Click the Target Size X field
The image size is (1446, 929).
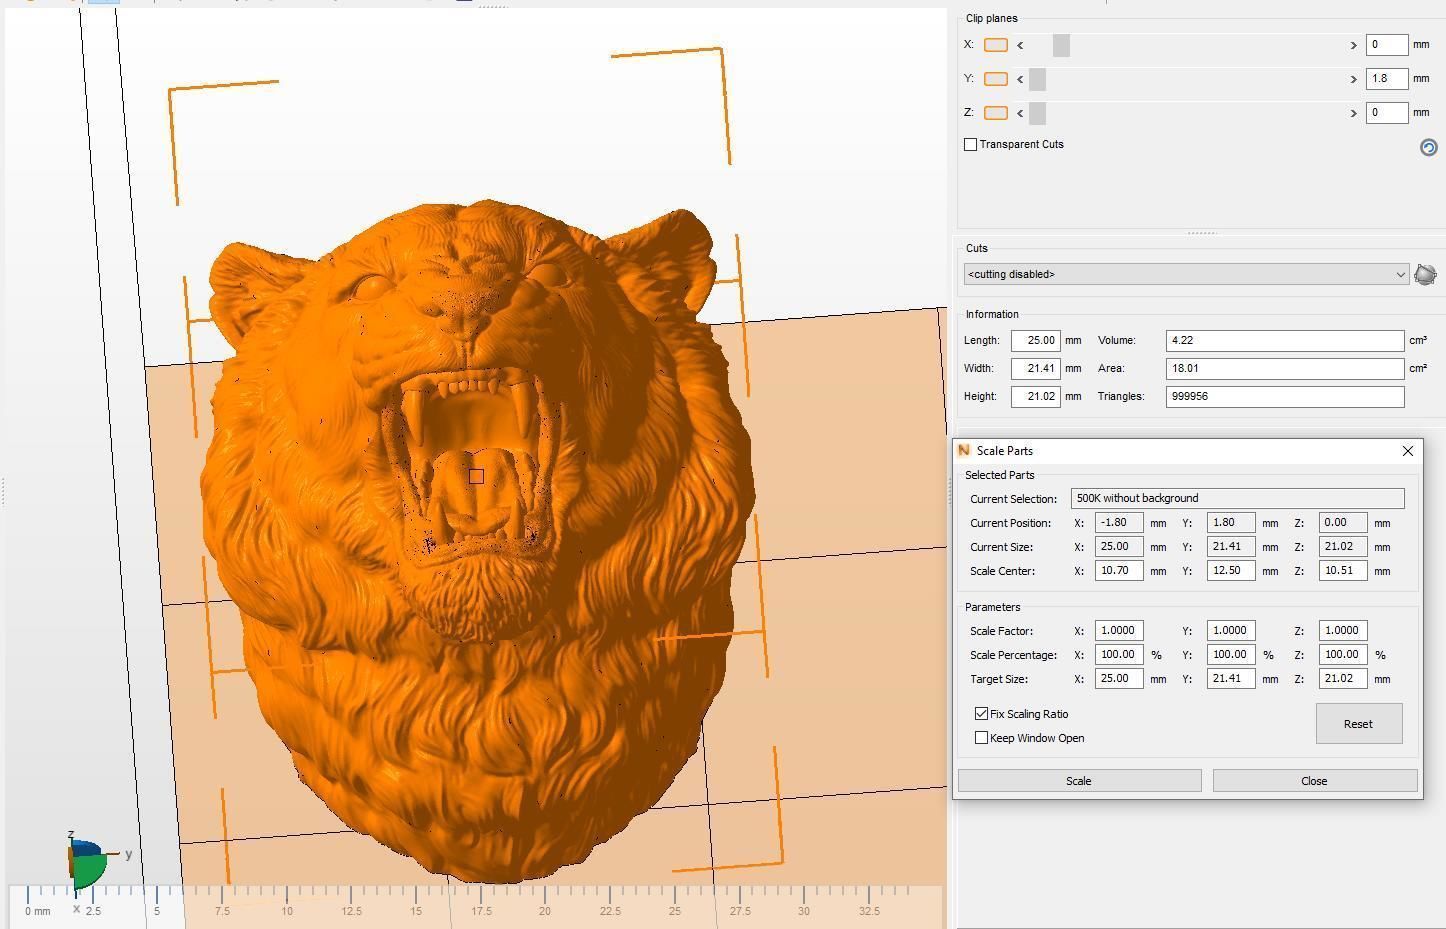pos(1119,679)
